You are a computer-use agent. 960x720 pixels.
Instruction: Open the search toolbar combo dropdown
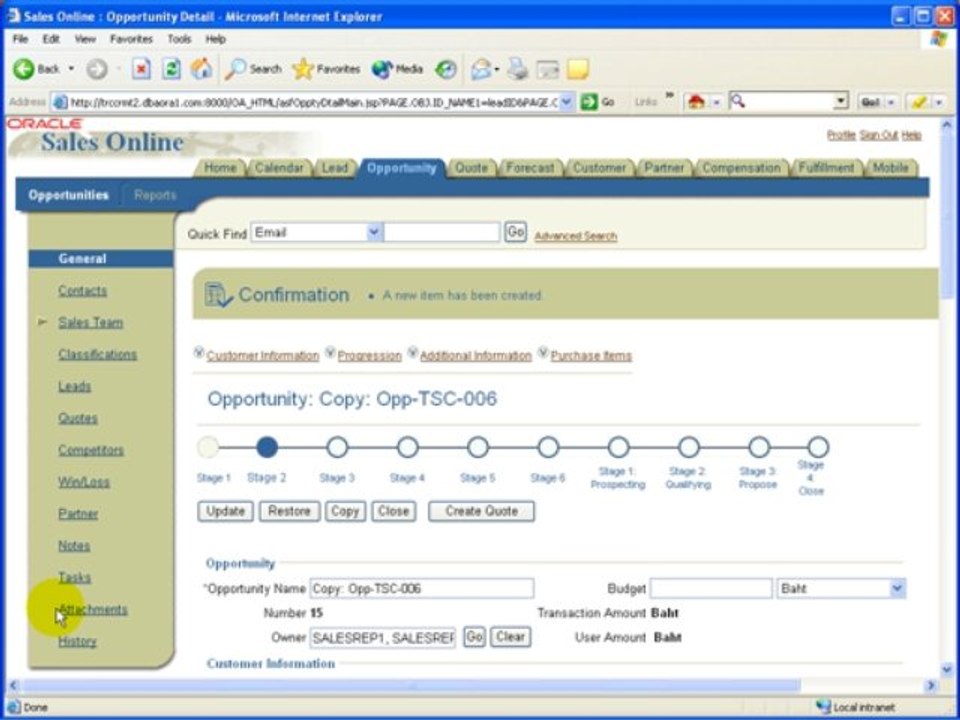(842, 101)
